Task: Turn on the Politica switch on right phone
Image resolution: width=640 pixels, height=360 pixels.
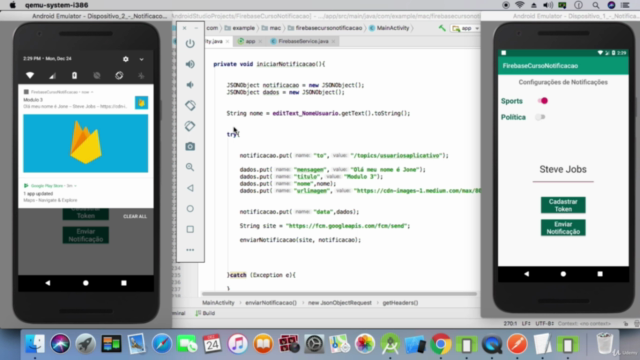Action: (540, 117)
